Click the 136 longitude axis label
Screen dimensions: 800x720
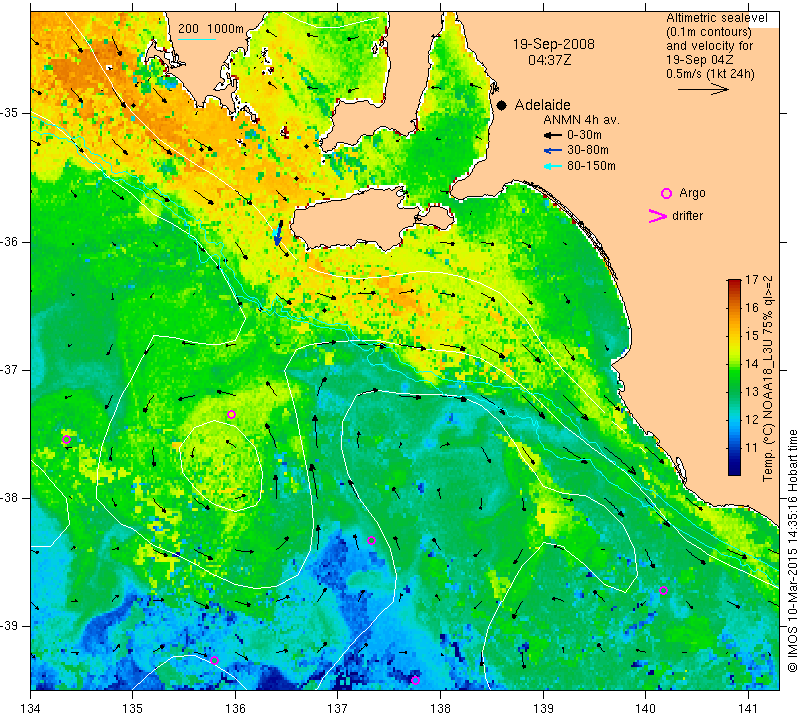[235, 709]
